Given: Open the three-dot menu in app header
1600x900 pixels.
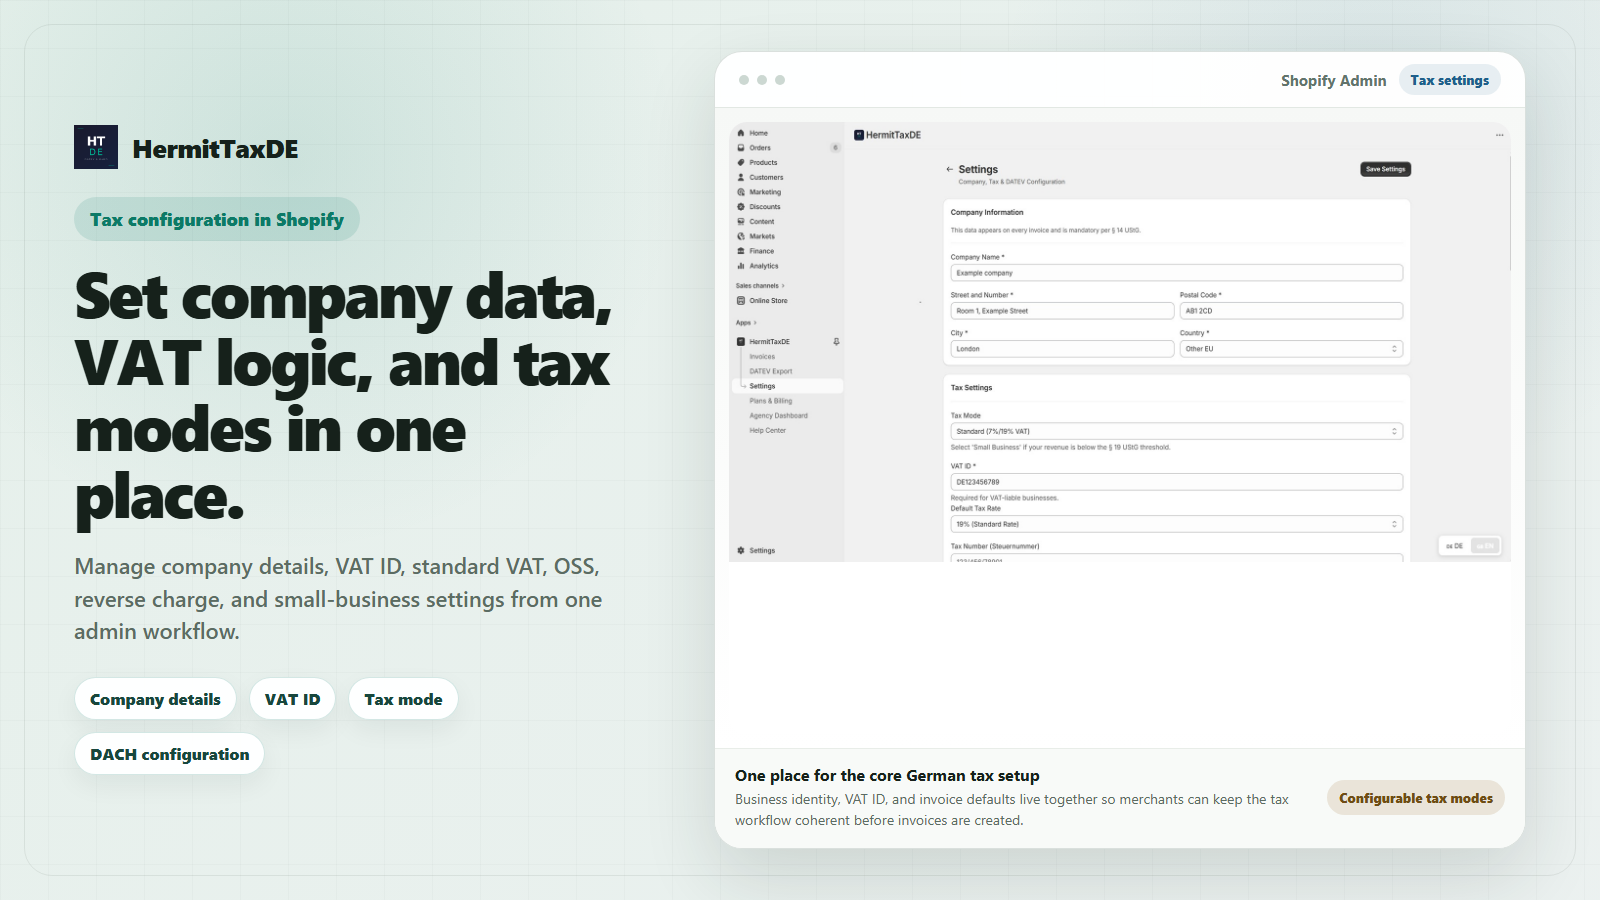Looking at the screenshot, I should coord(1499,135).
